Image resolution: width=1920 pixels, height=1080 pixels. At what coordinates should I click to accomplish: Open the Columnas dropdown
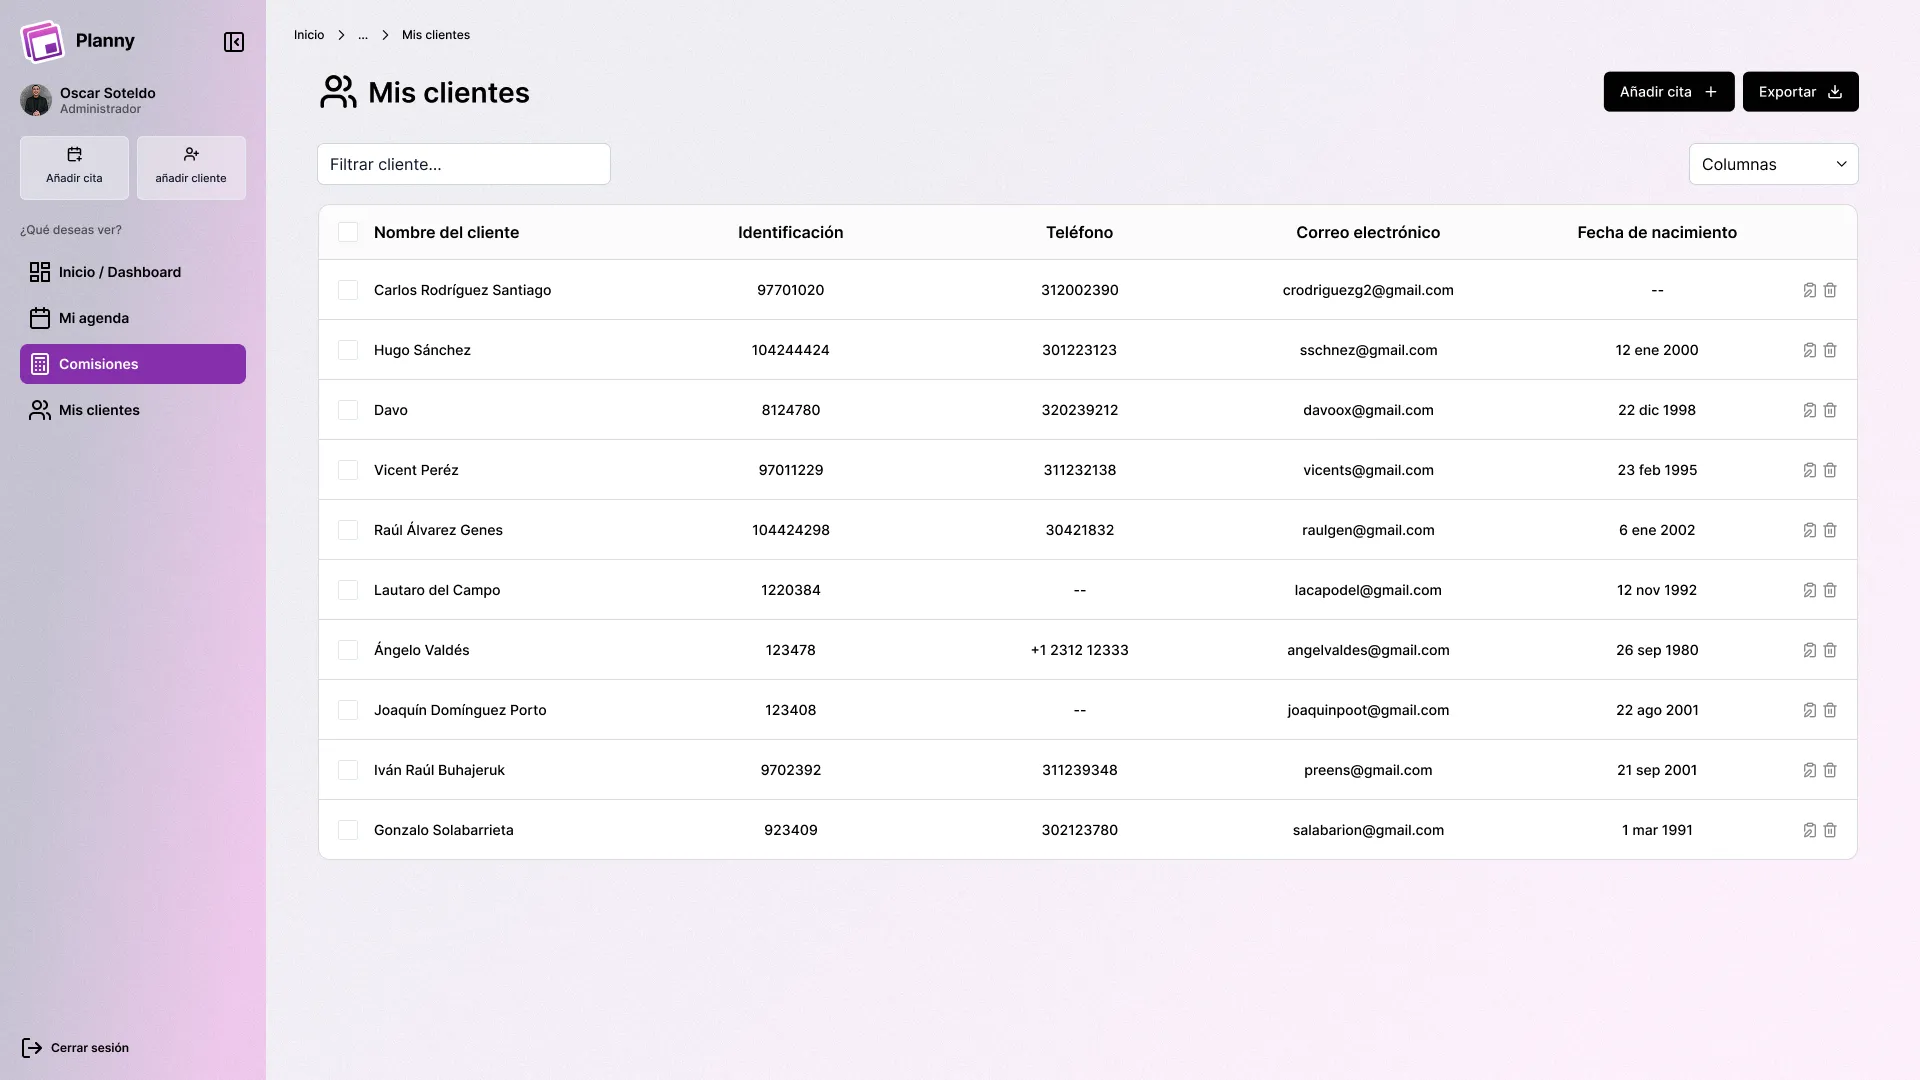click(1772, 164)
